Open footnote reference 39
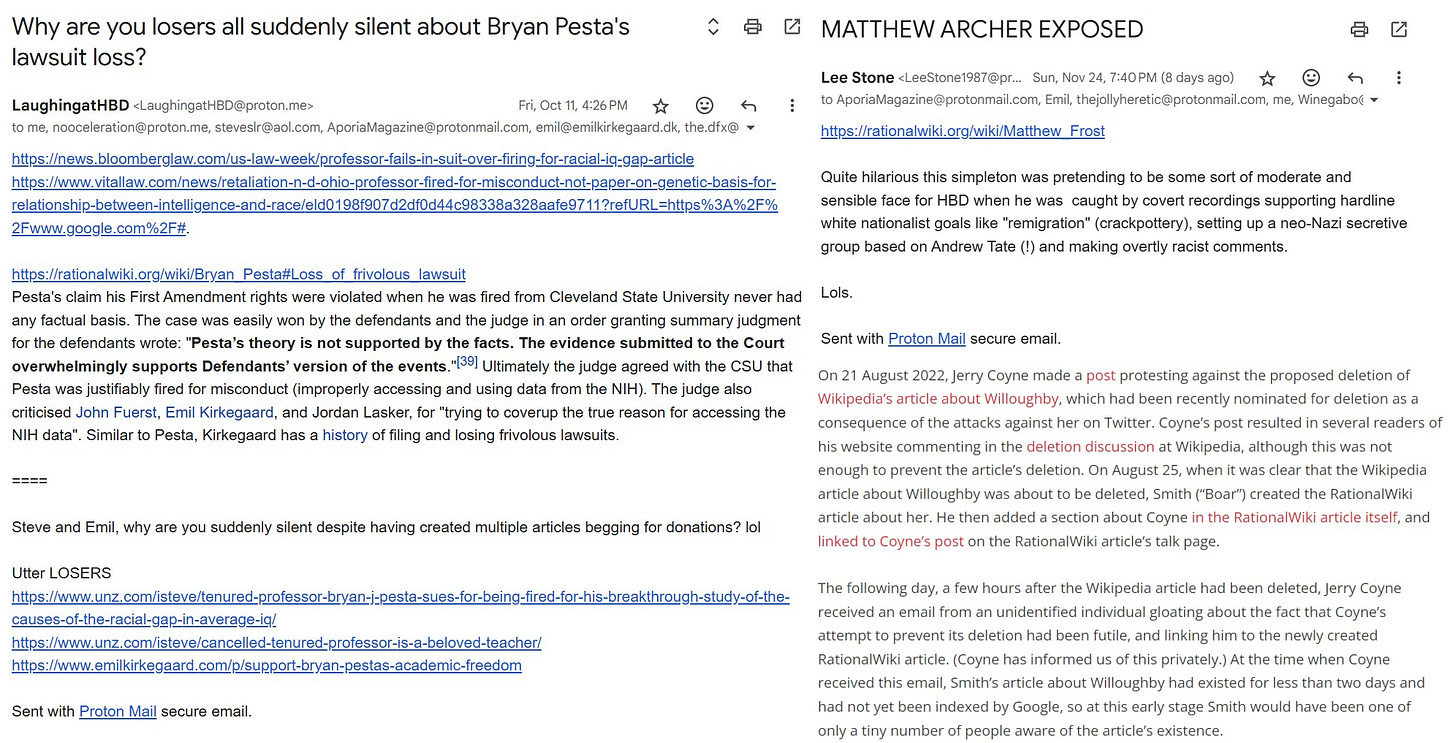The width and height of the screenshot is (1456, 743). pos(467,361)
